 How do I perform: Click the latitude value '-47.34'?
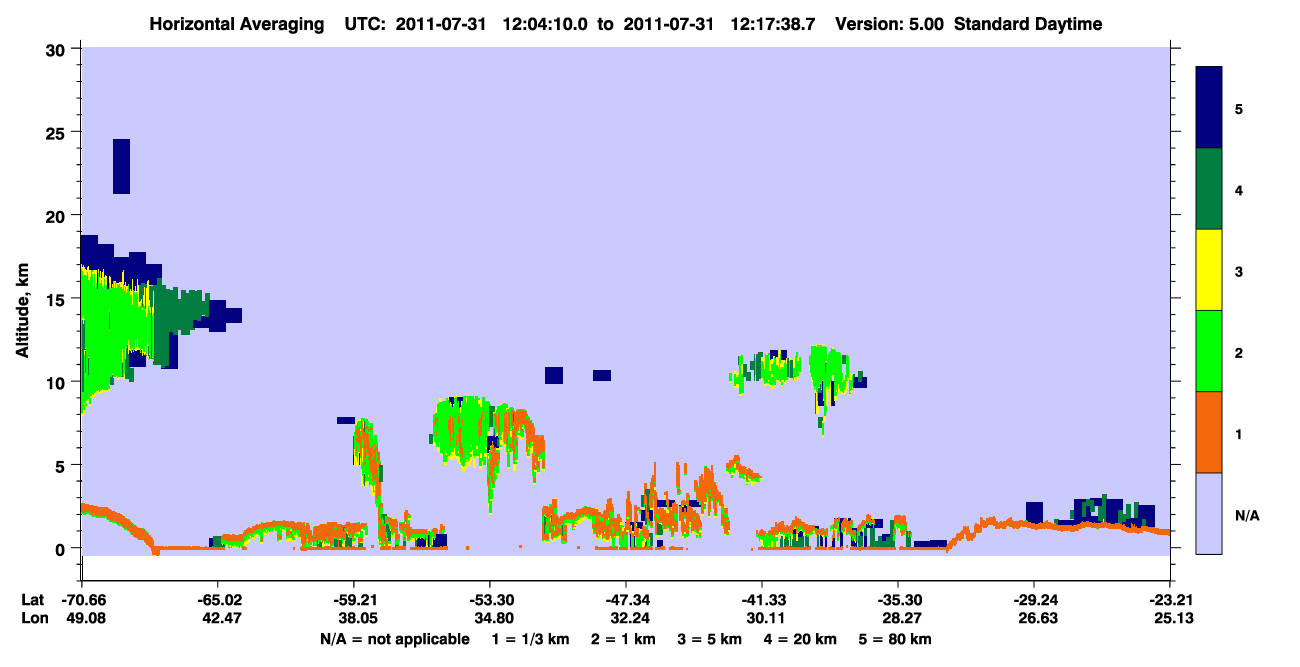point(625,600)
